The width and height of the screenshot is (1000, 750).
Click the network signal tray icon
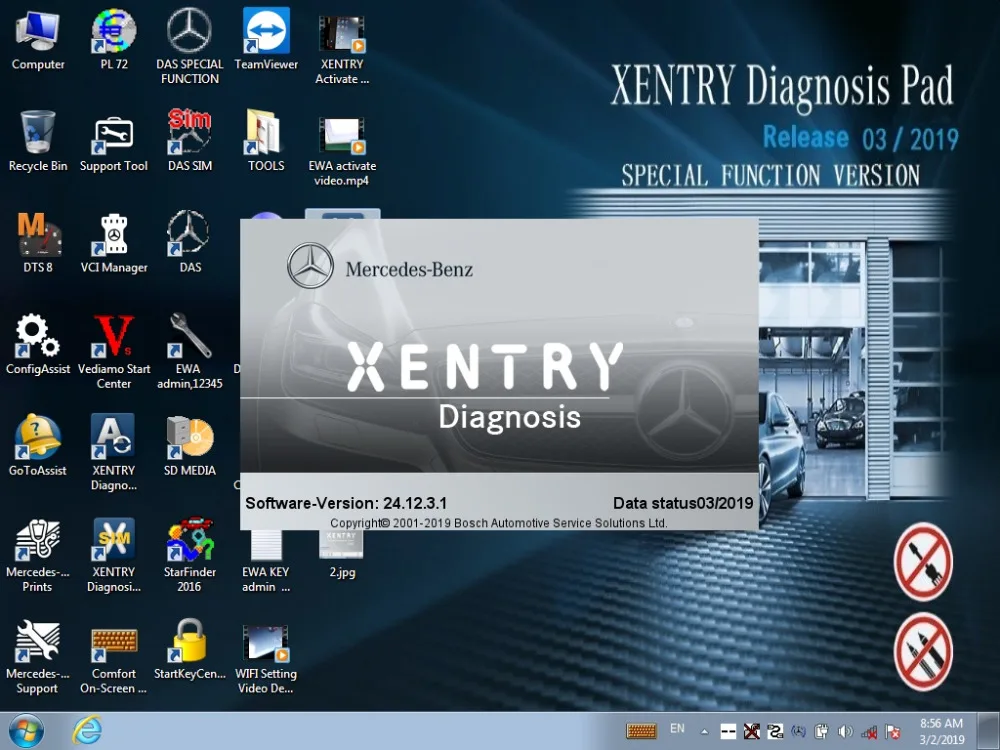(x=869, y=732)
